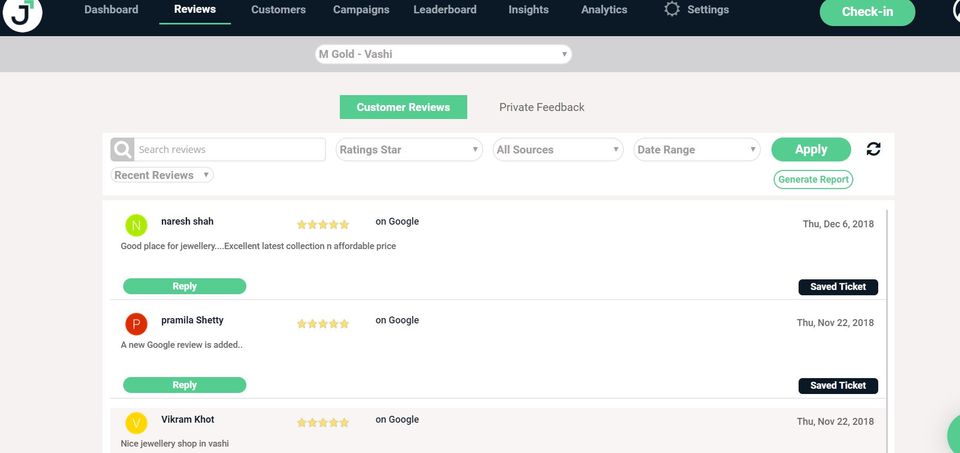Screen dimensions: 960x453
Task: Open the Ratings Star dropdown
Action: [x=409, y=150]
